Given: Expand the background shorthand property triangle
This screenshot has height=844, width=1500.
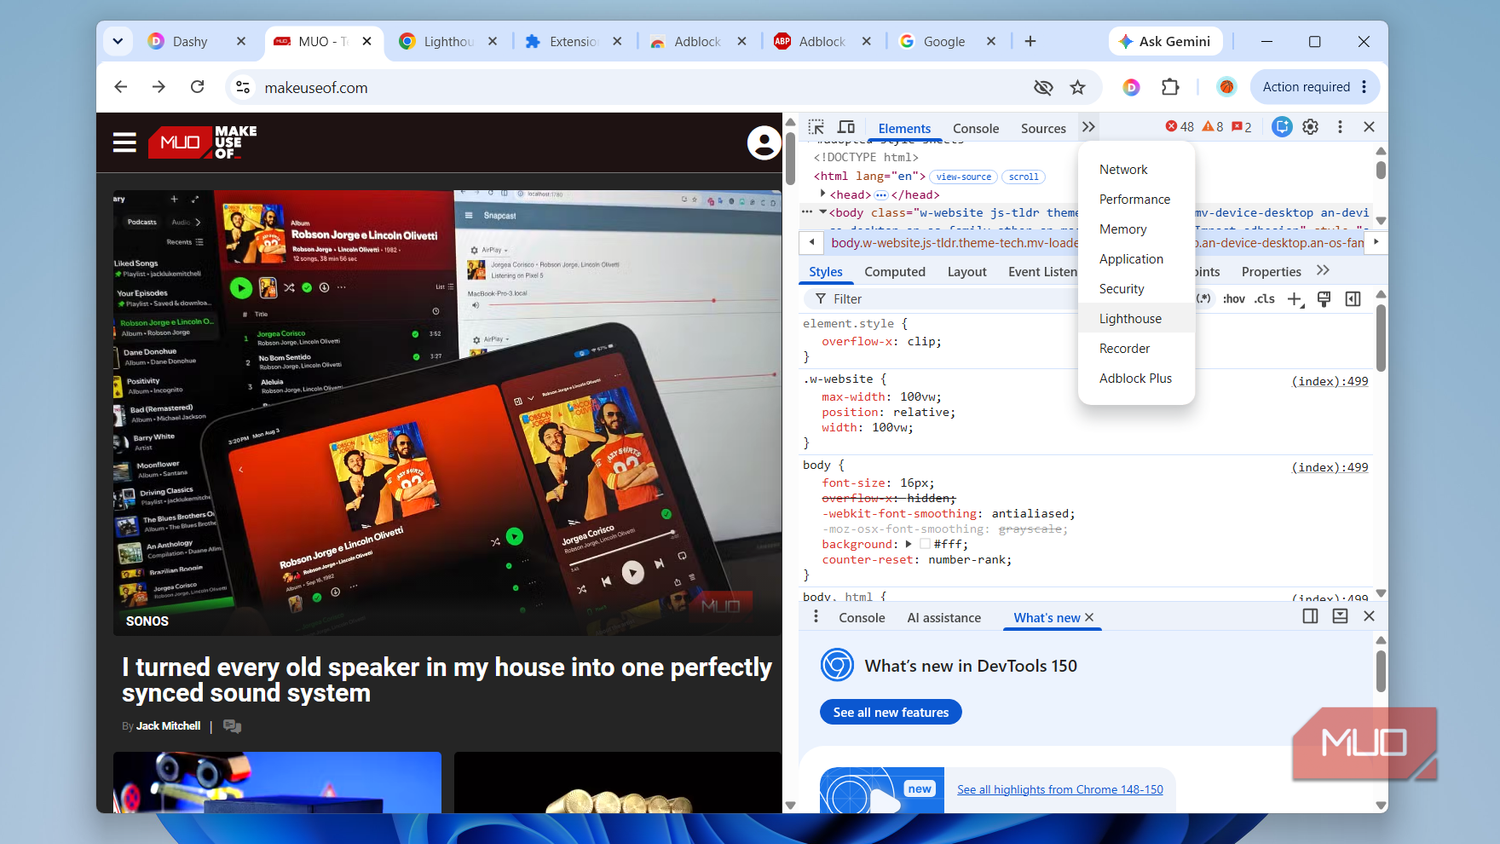Looking at the screenshot, I should point(908,544).
